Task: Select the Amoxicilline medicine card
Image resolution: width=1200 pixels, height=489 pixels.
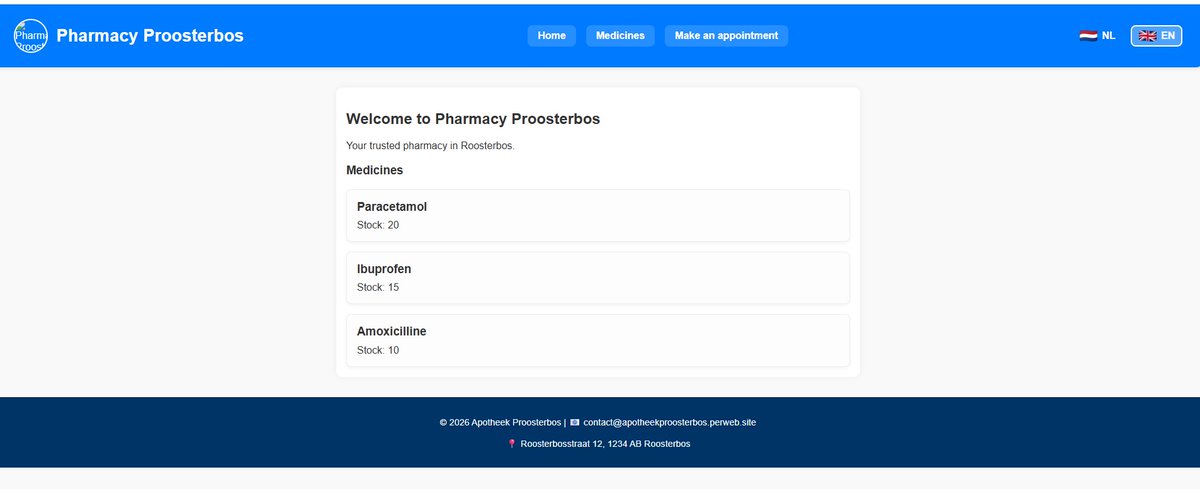Action: [598, 340]
